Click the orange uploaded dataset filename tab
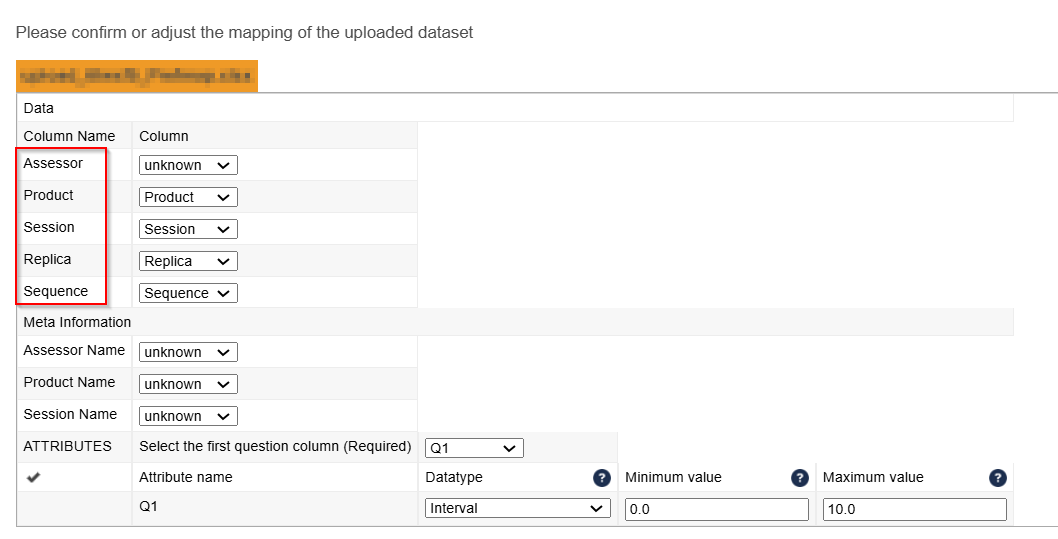This screenshot has width=1058, height=539. [137, 76]
